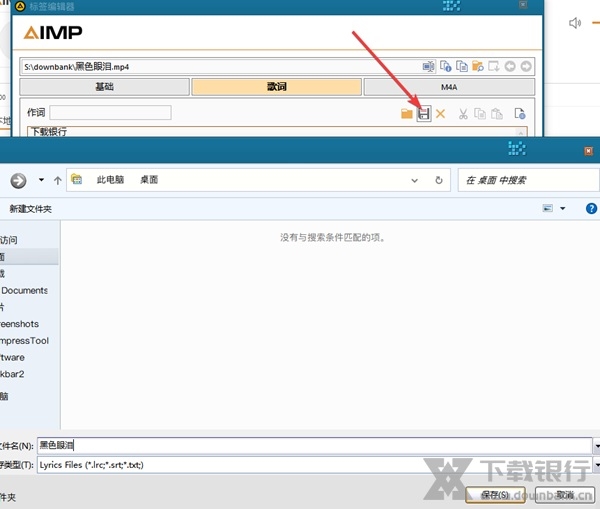Click dotted-grid icon in save dialog title bar
Screen dimensions: 600x509
click(x=517, y=148)
